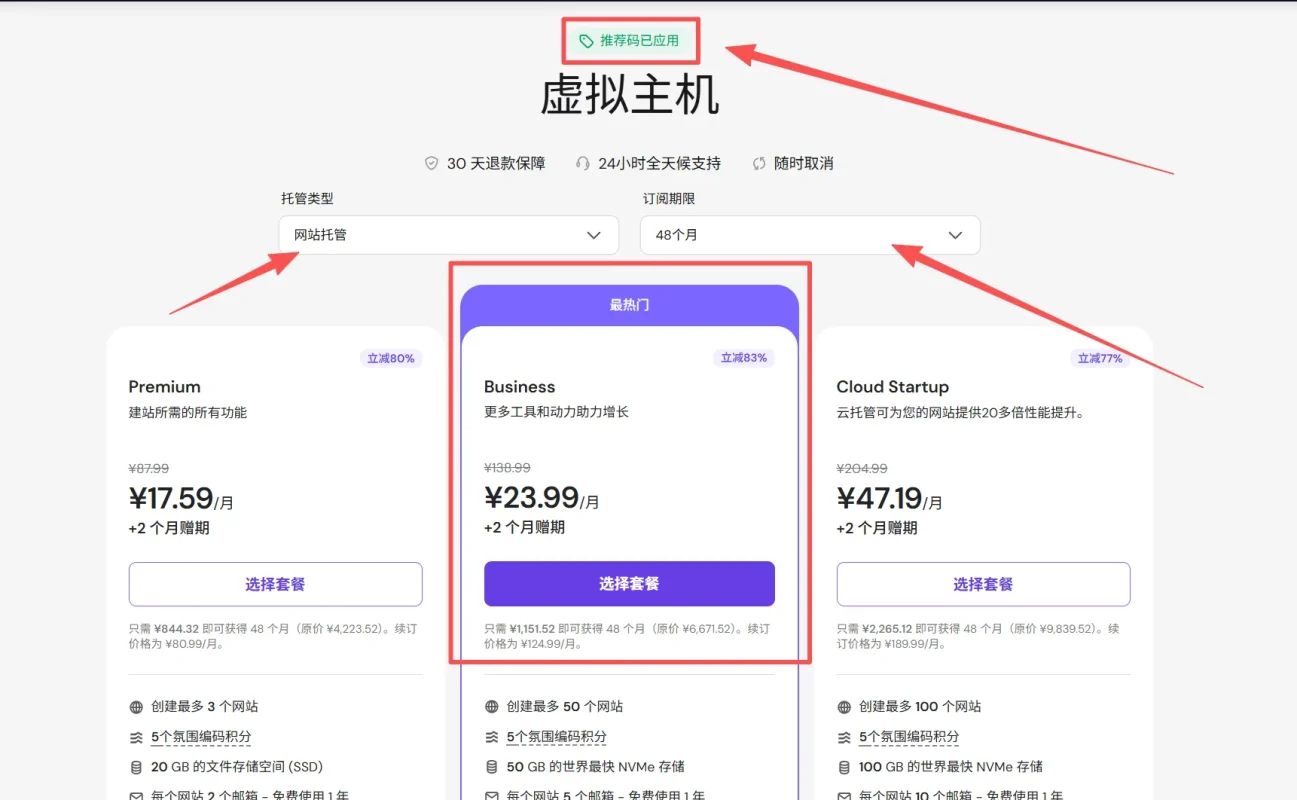The height and width of the screenshot is (800, 1297).
Task: Choose the Cloud Startup plan with 选择套餐
Action: tap(983, 584)
